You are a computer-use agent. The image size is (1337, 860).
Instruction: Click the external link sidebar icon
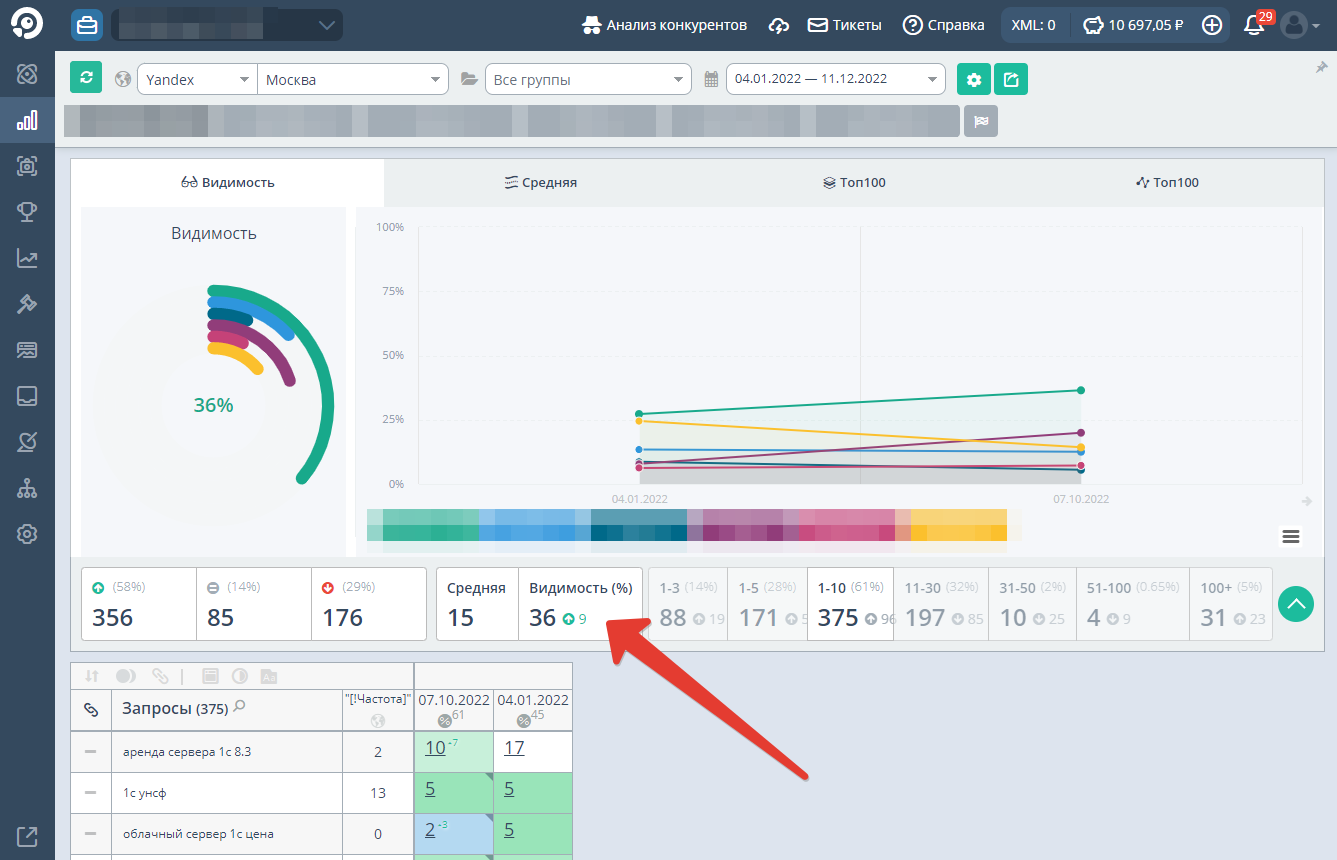pyautogui.click(x=27, y=836)
